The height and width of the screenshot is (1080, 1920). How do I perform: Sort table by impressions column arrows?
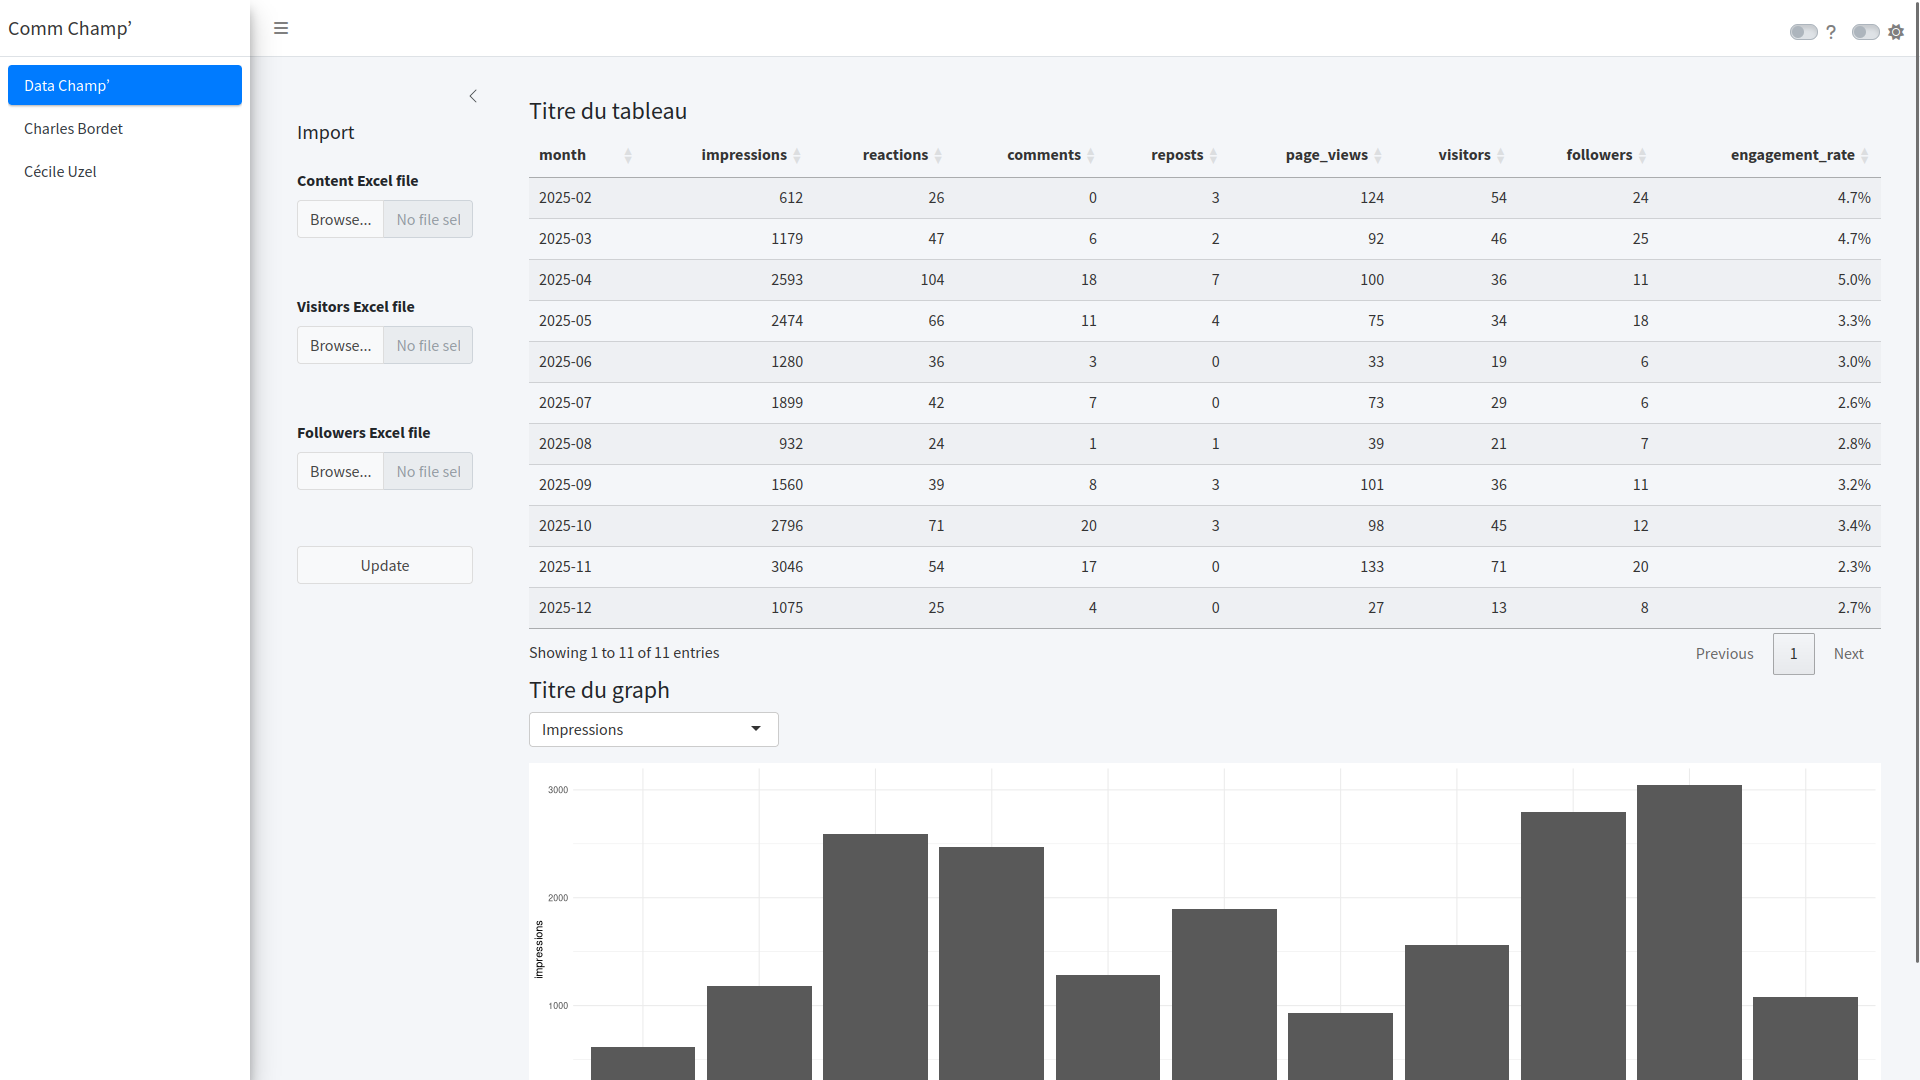[797, 155]
